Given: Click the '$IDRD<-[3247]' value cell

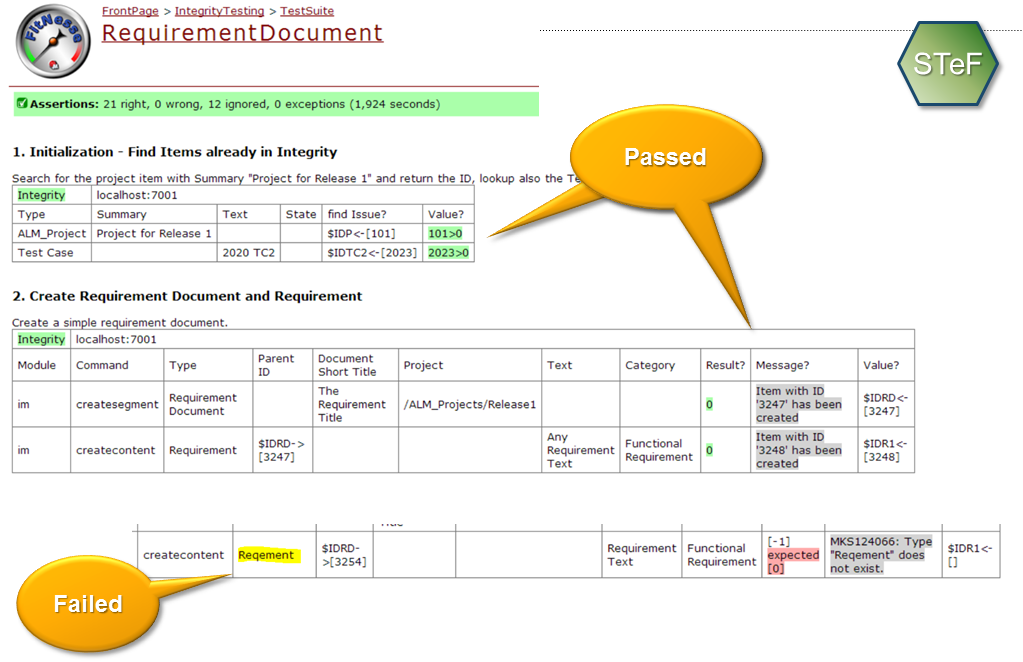Looking at the screenshot, I should pos(886,404).
